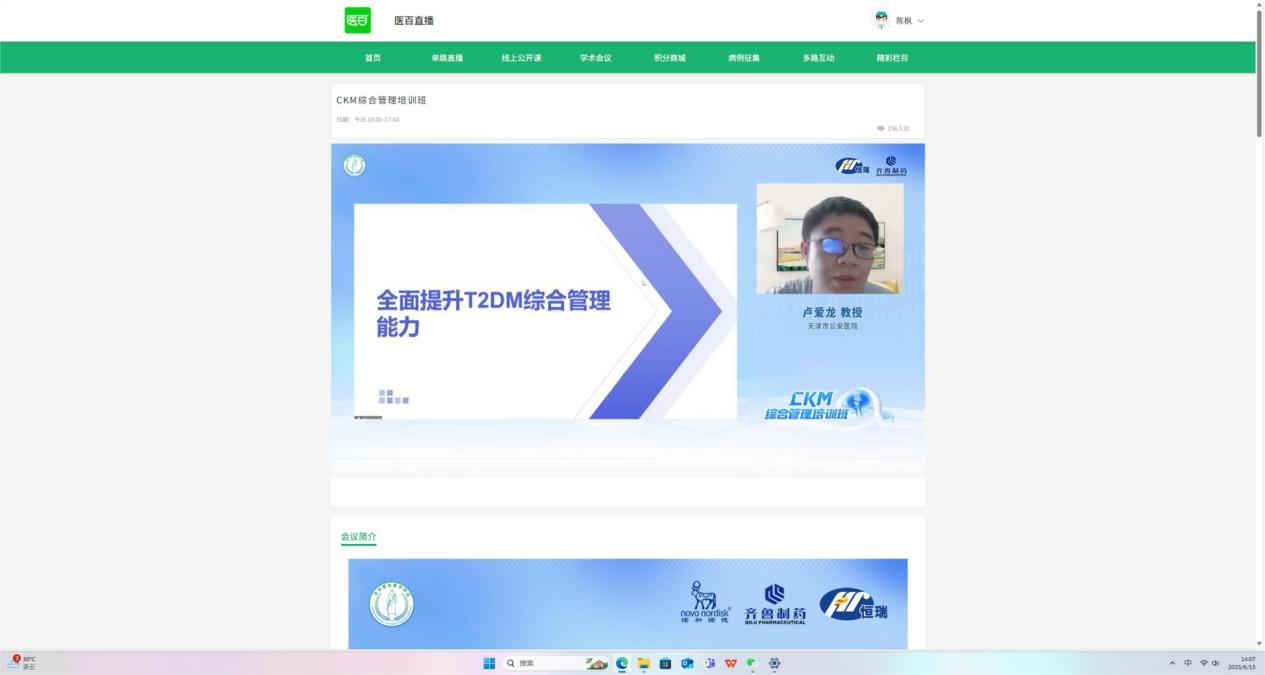Open the Settings gear in the taskbar
Screen dimensions: 1265x675
pyautogui.click(x=774, y=663)
